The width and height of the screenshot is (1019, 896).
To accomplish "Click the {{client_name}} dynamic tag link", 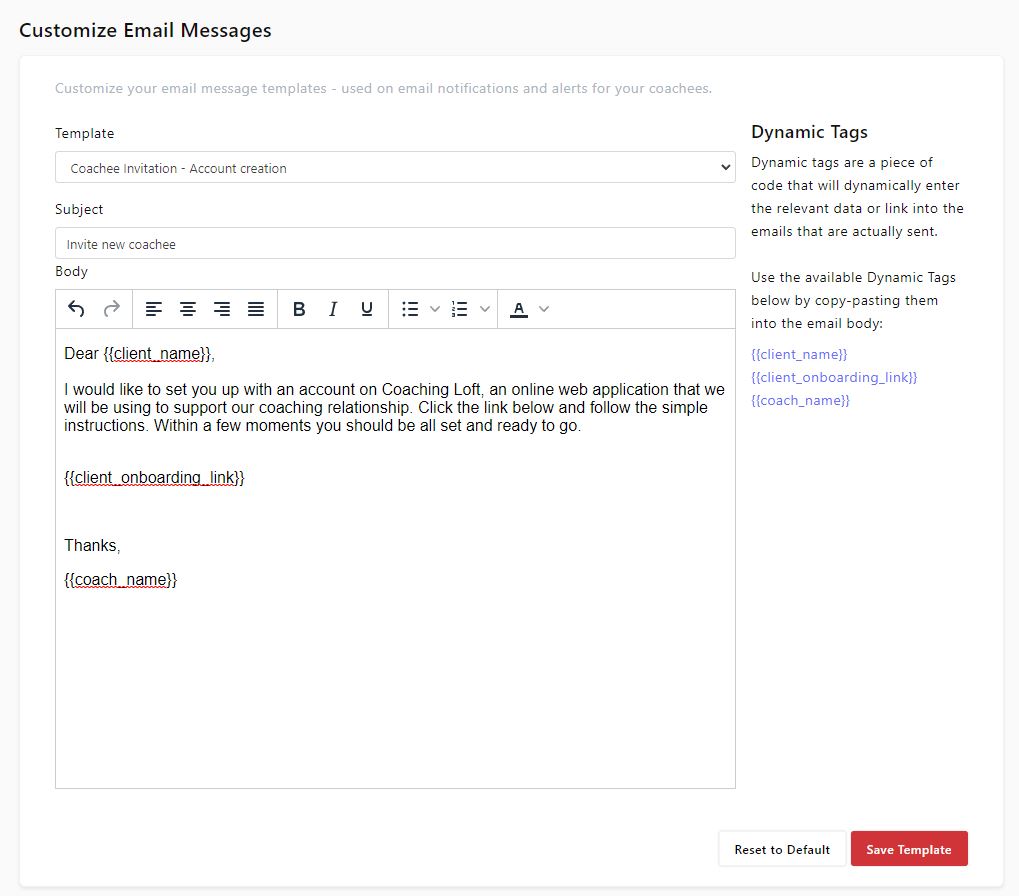I will (x=798, y=354).
